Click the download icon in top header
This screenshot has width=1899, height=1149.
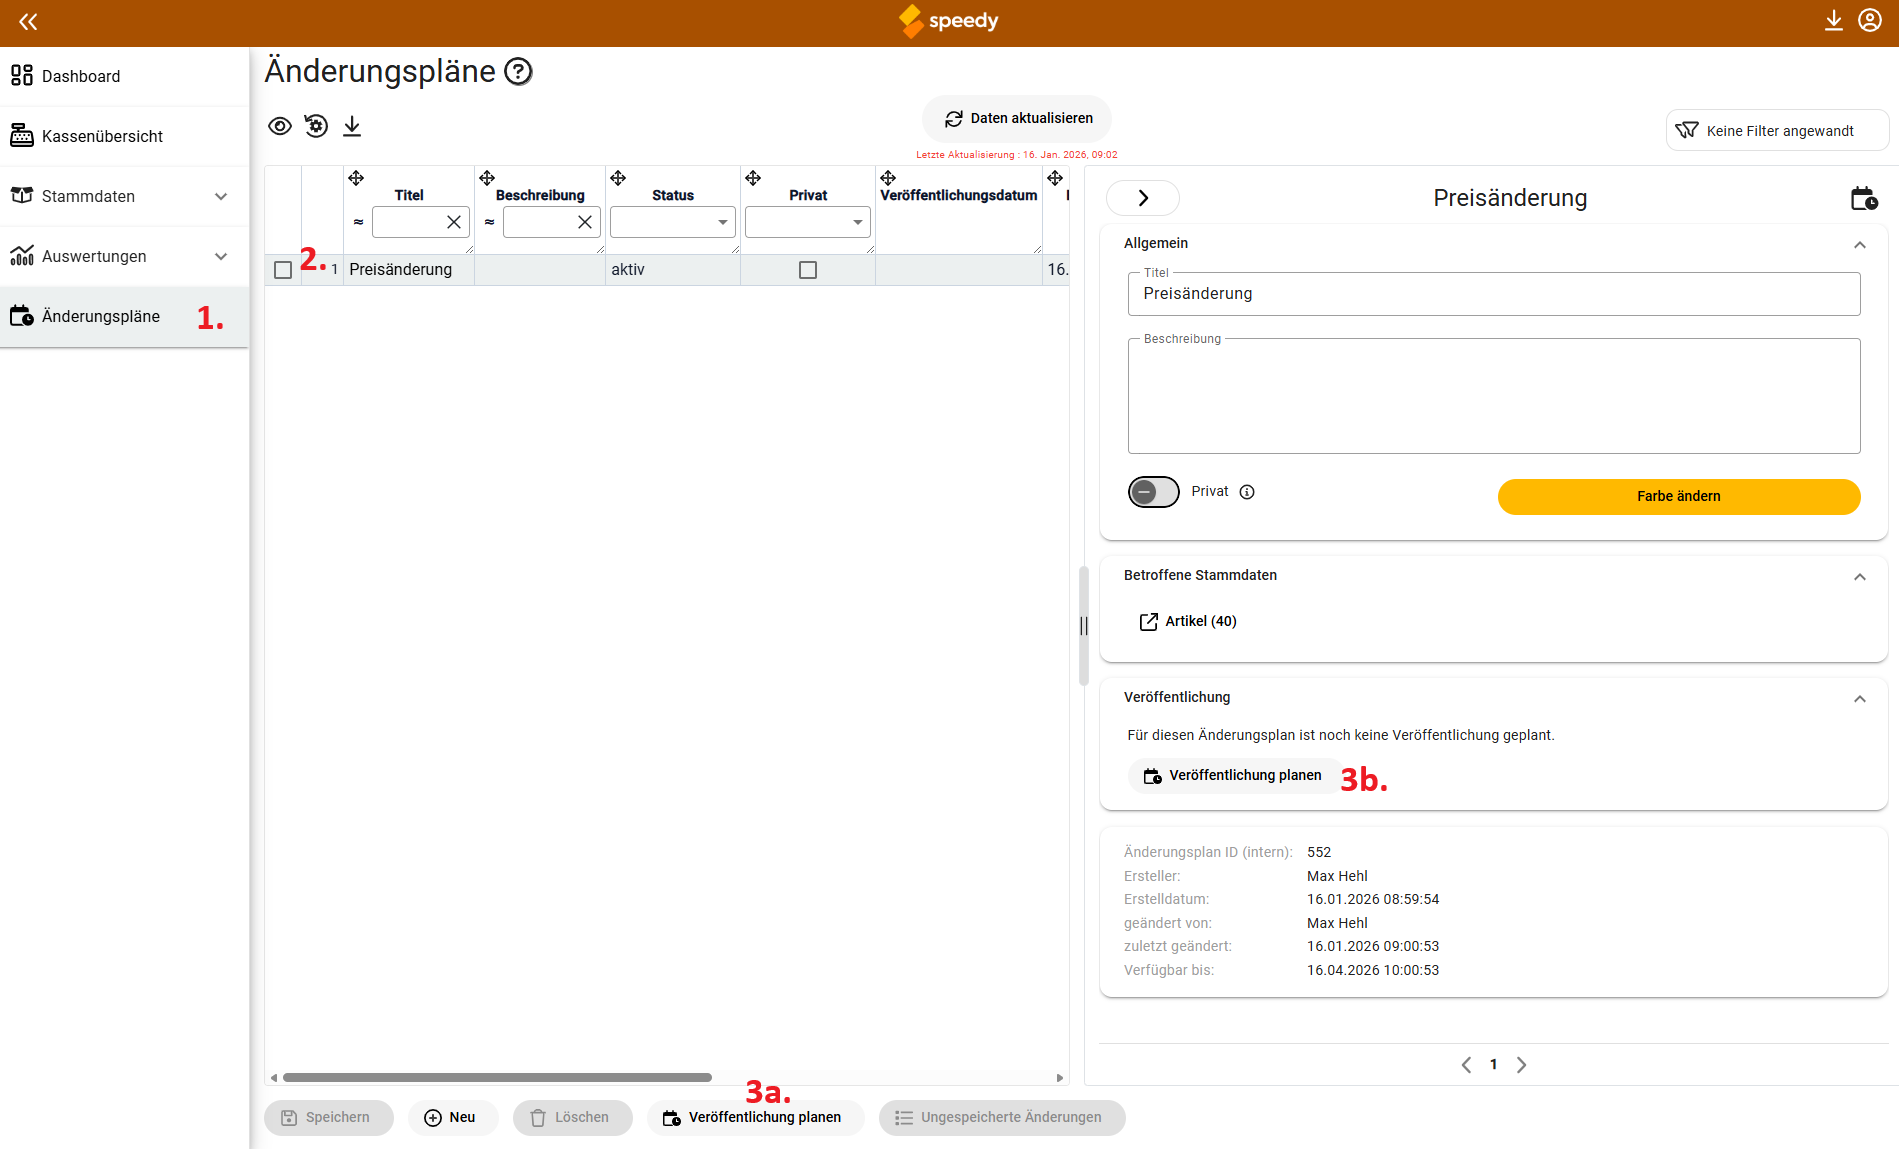[x=1833, y=21]
